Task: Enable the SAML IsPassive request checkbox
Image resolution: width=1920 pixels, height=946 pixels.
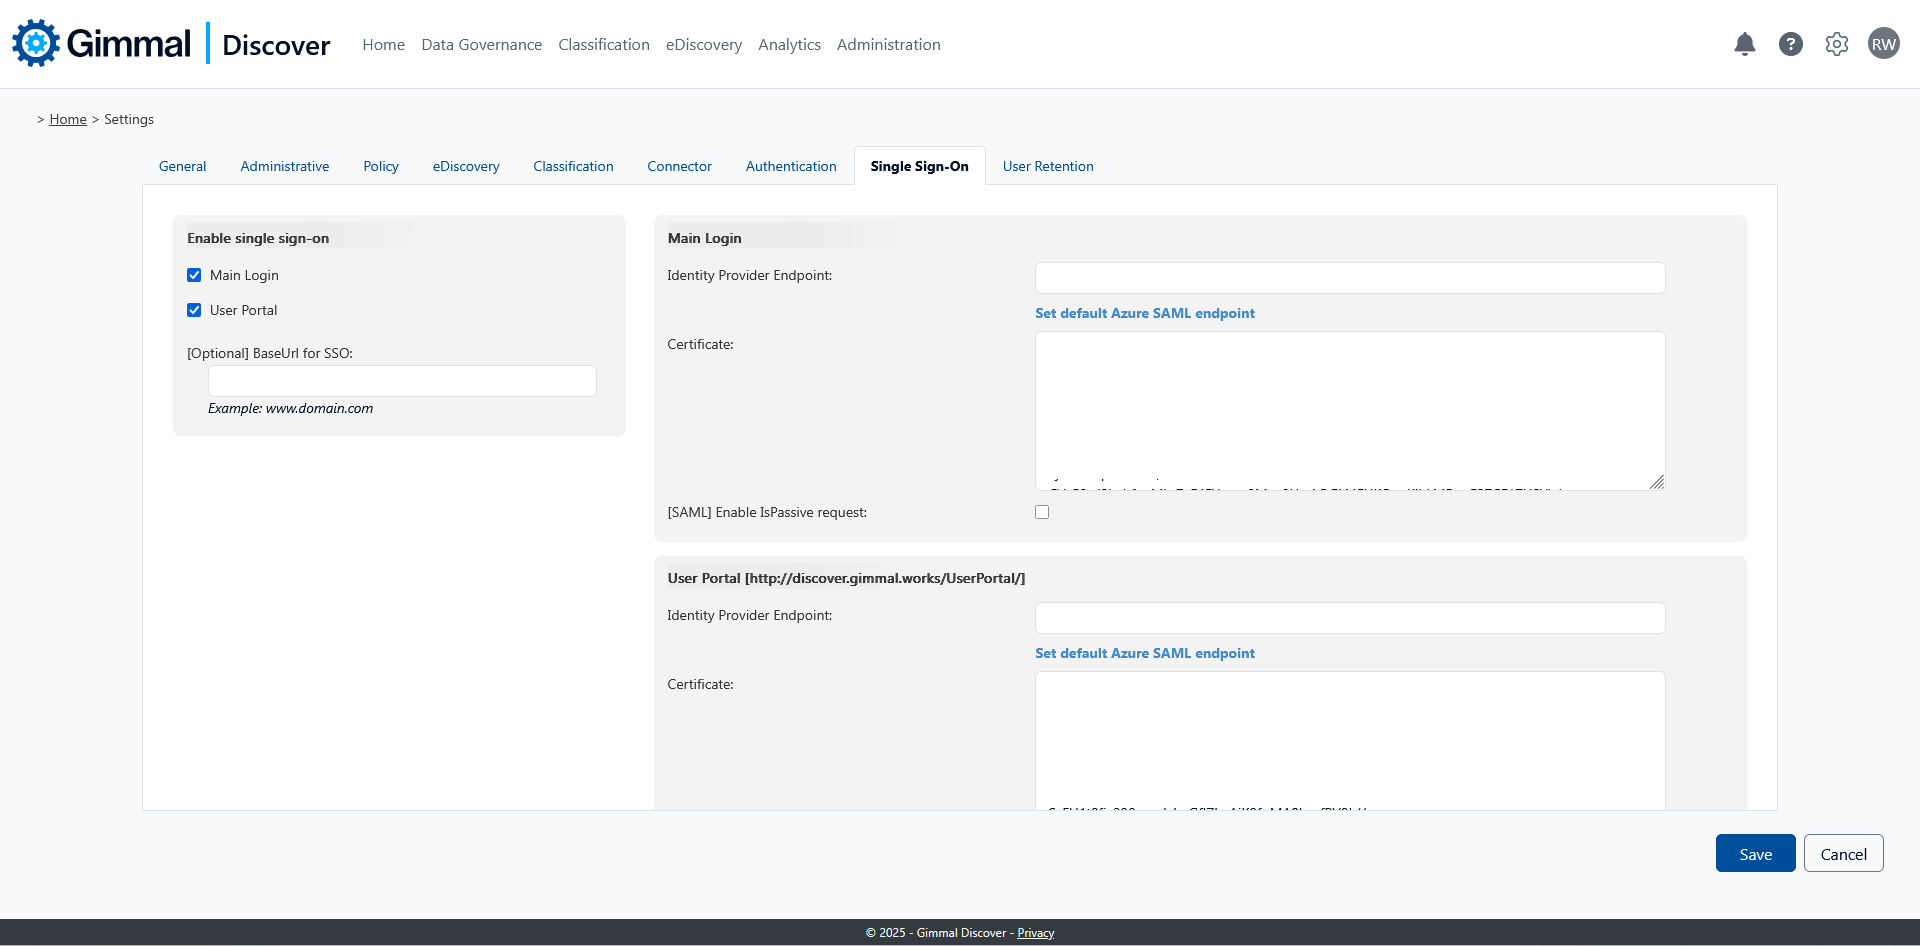Action: (1042, 512)
